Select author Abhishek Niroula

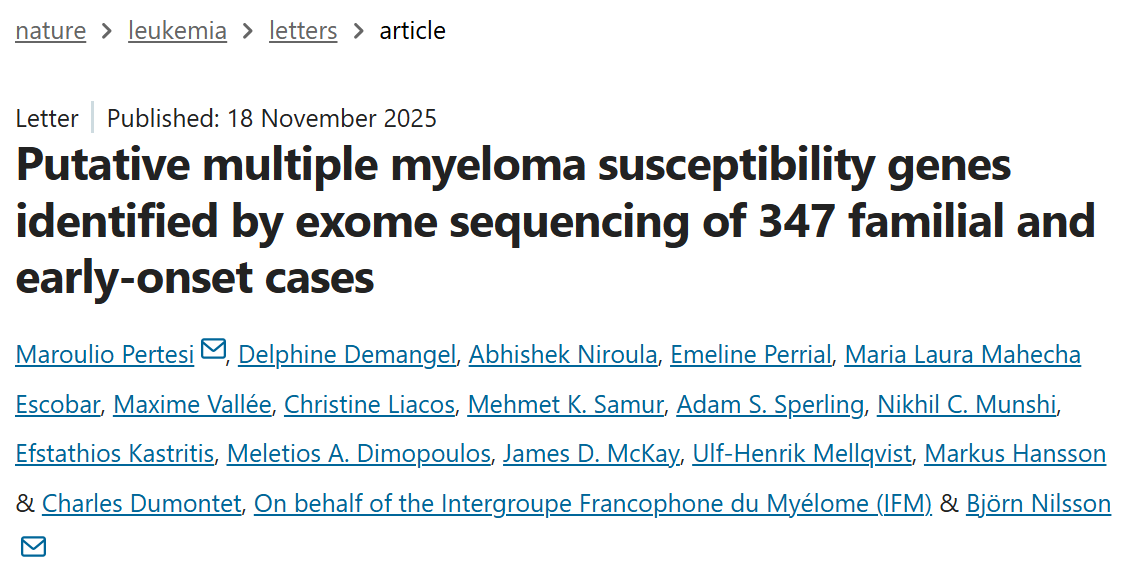pos(562,354)
